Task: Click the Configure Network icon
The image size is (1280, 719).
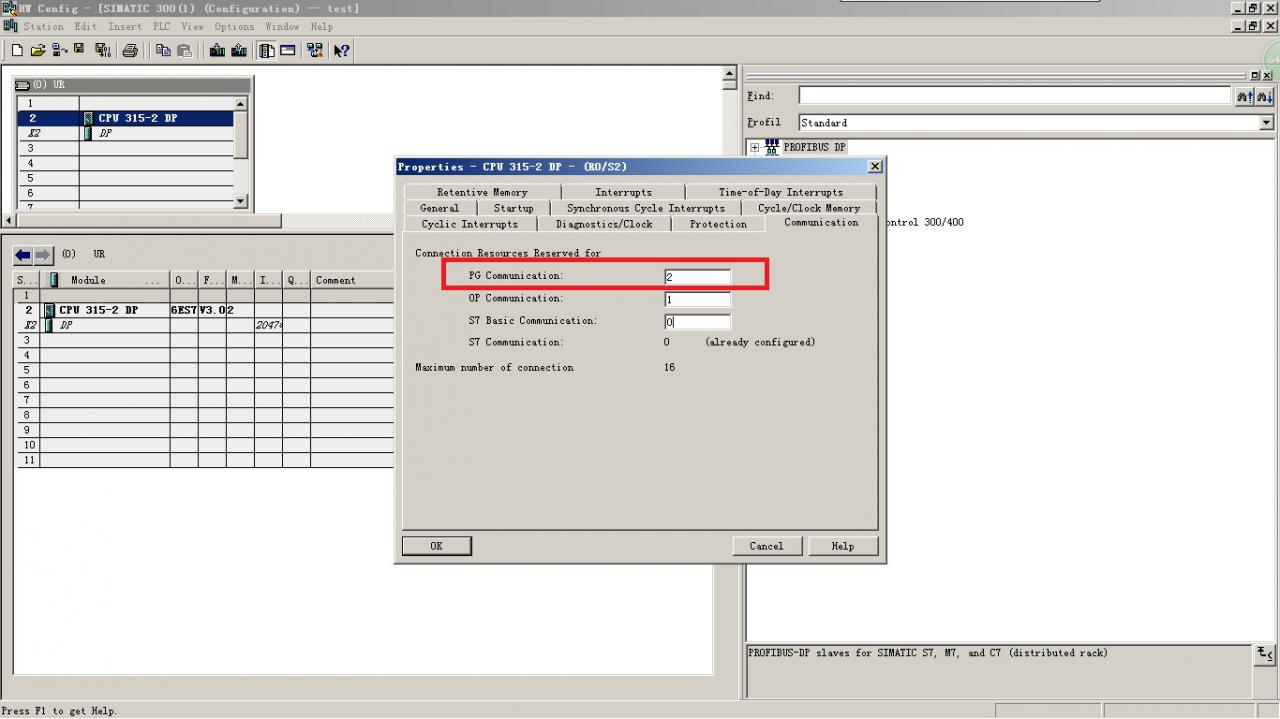Action: [315, 50]
